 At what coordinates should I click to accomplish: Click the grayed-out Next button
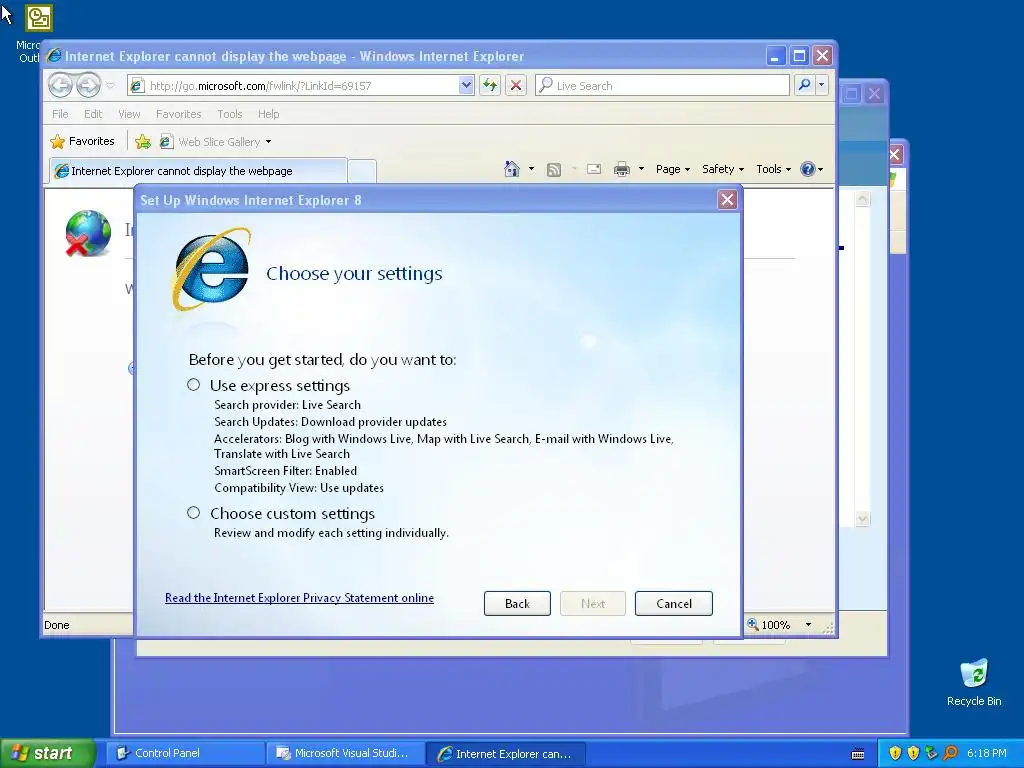click(x=593, y=603)
